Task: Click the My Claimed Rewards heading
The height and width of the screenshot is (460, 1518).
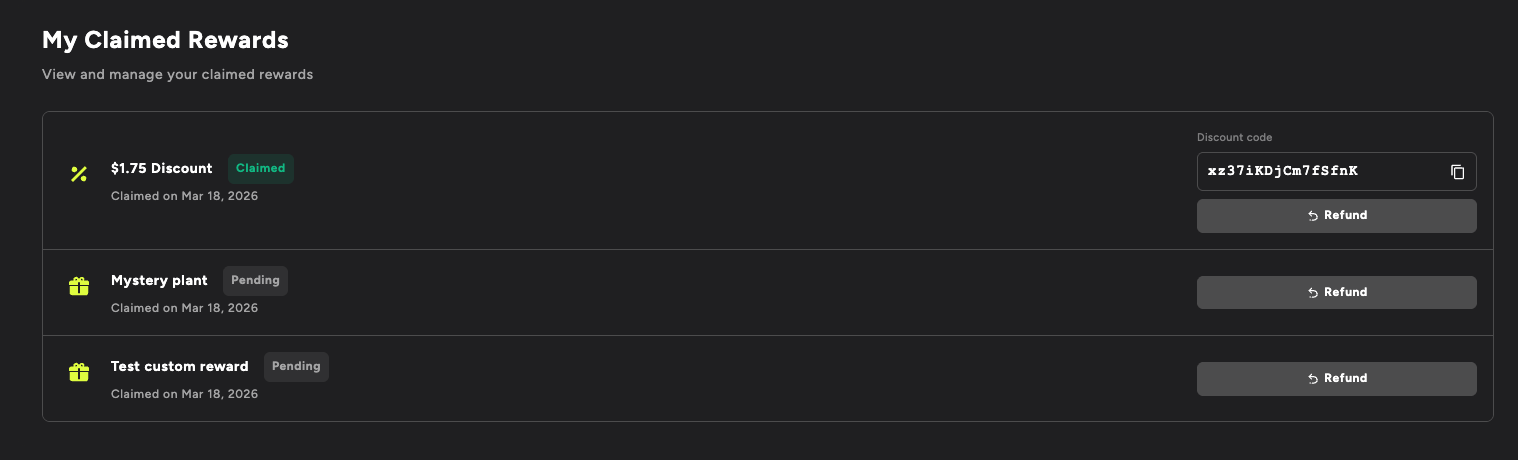Action: pyautogui.click(x=165, y=40)
